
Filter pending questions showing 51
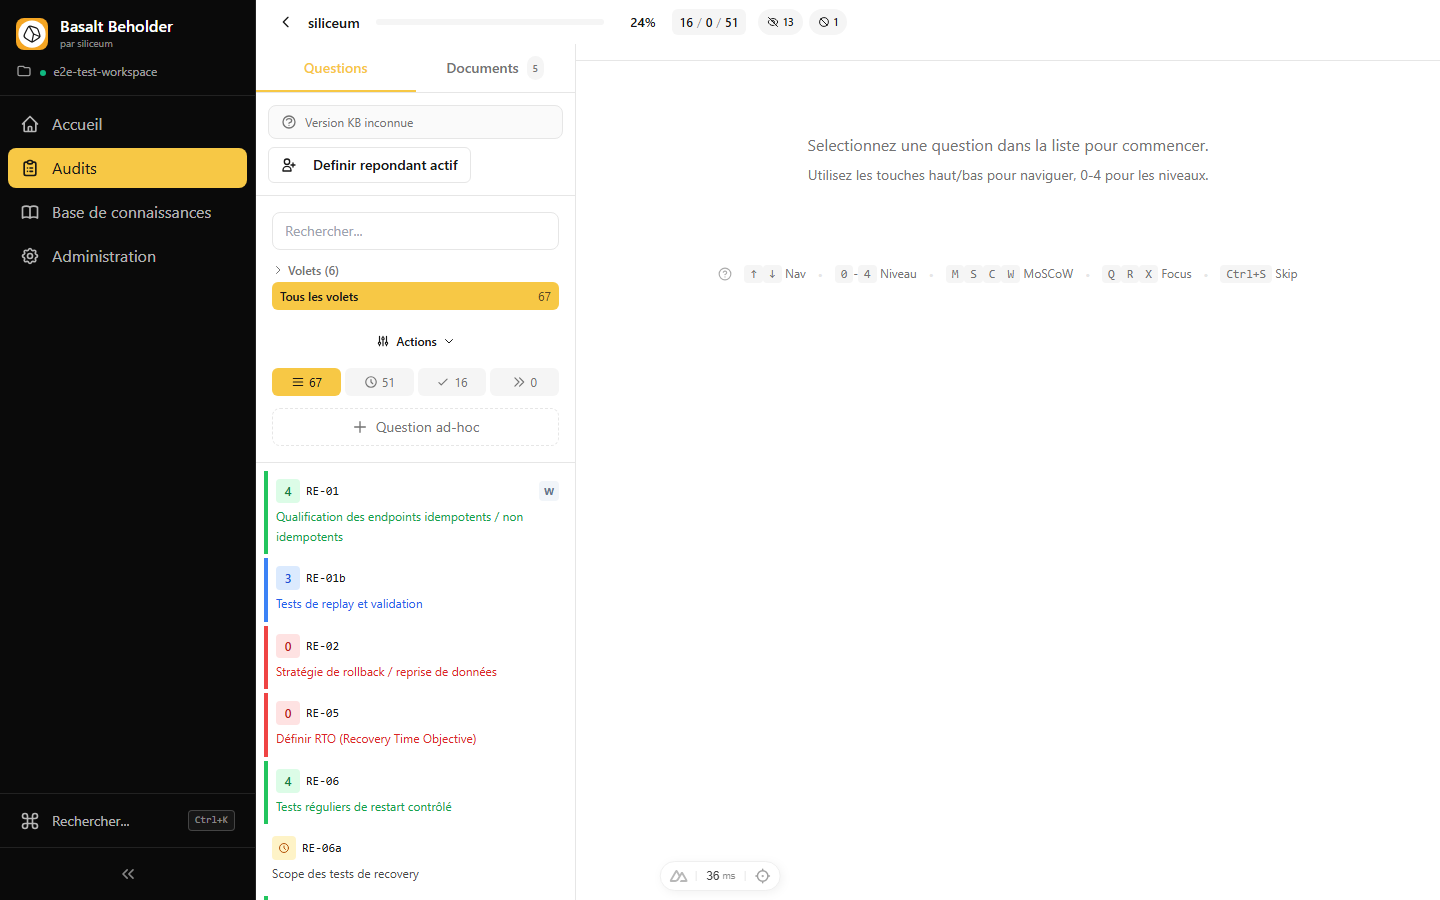pyautogui.click(x=379, y=382)
